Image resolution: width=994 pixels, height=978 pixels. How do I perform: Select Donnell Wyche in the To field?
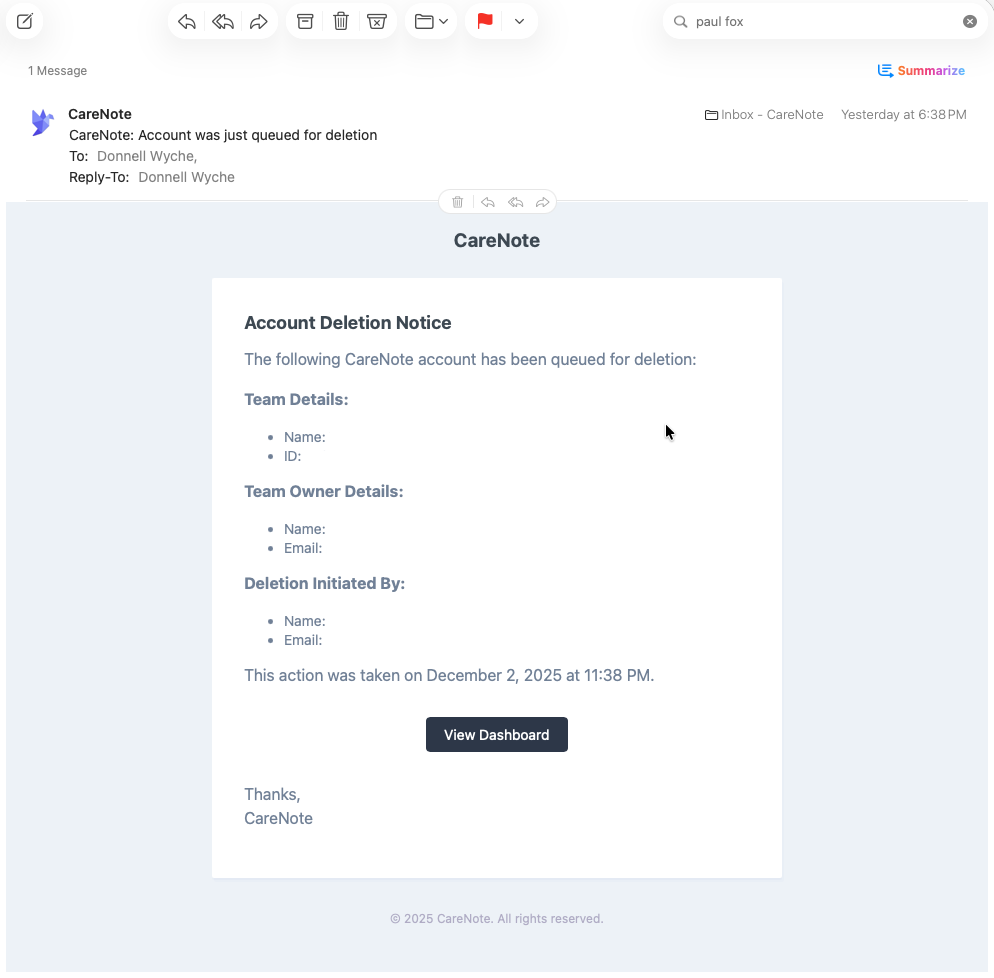[146, 156]
